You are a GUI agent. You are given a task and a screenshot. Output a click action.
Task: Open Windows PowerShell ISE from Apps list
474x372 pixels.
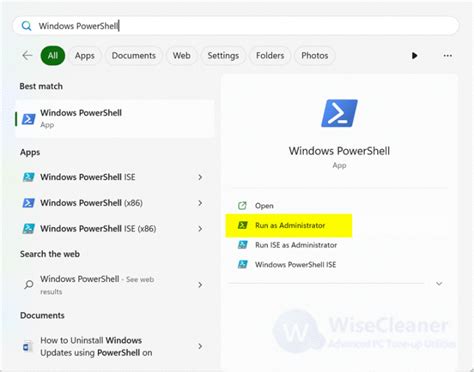(107, 177)
